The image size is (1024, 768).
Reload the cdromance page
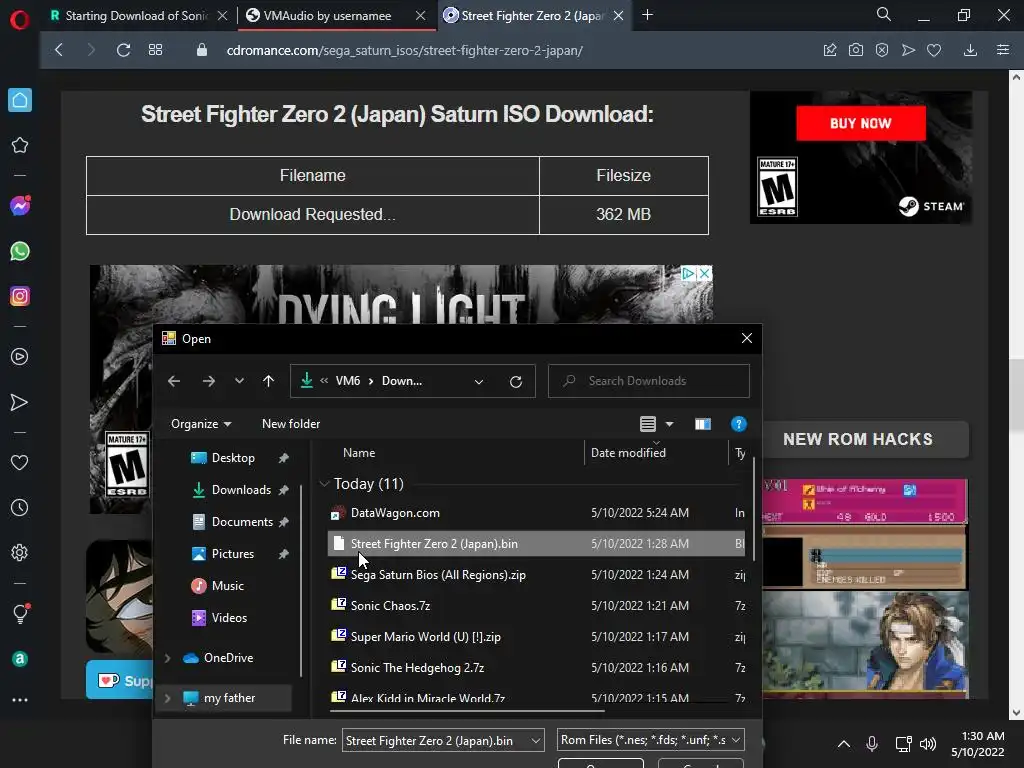point(123,50)
